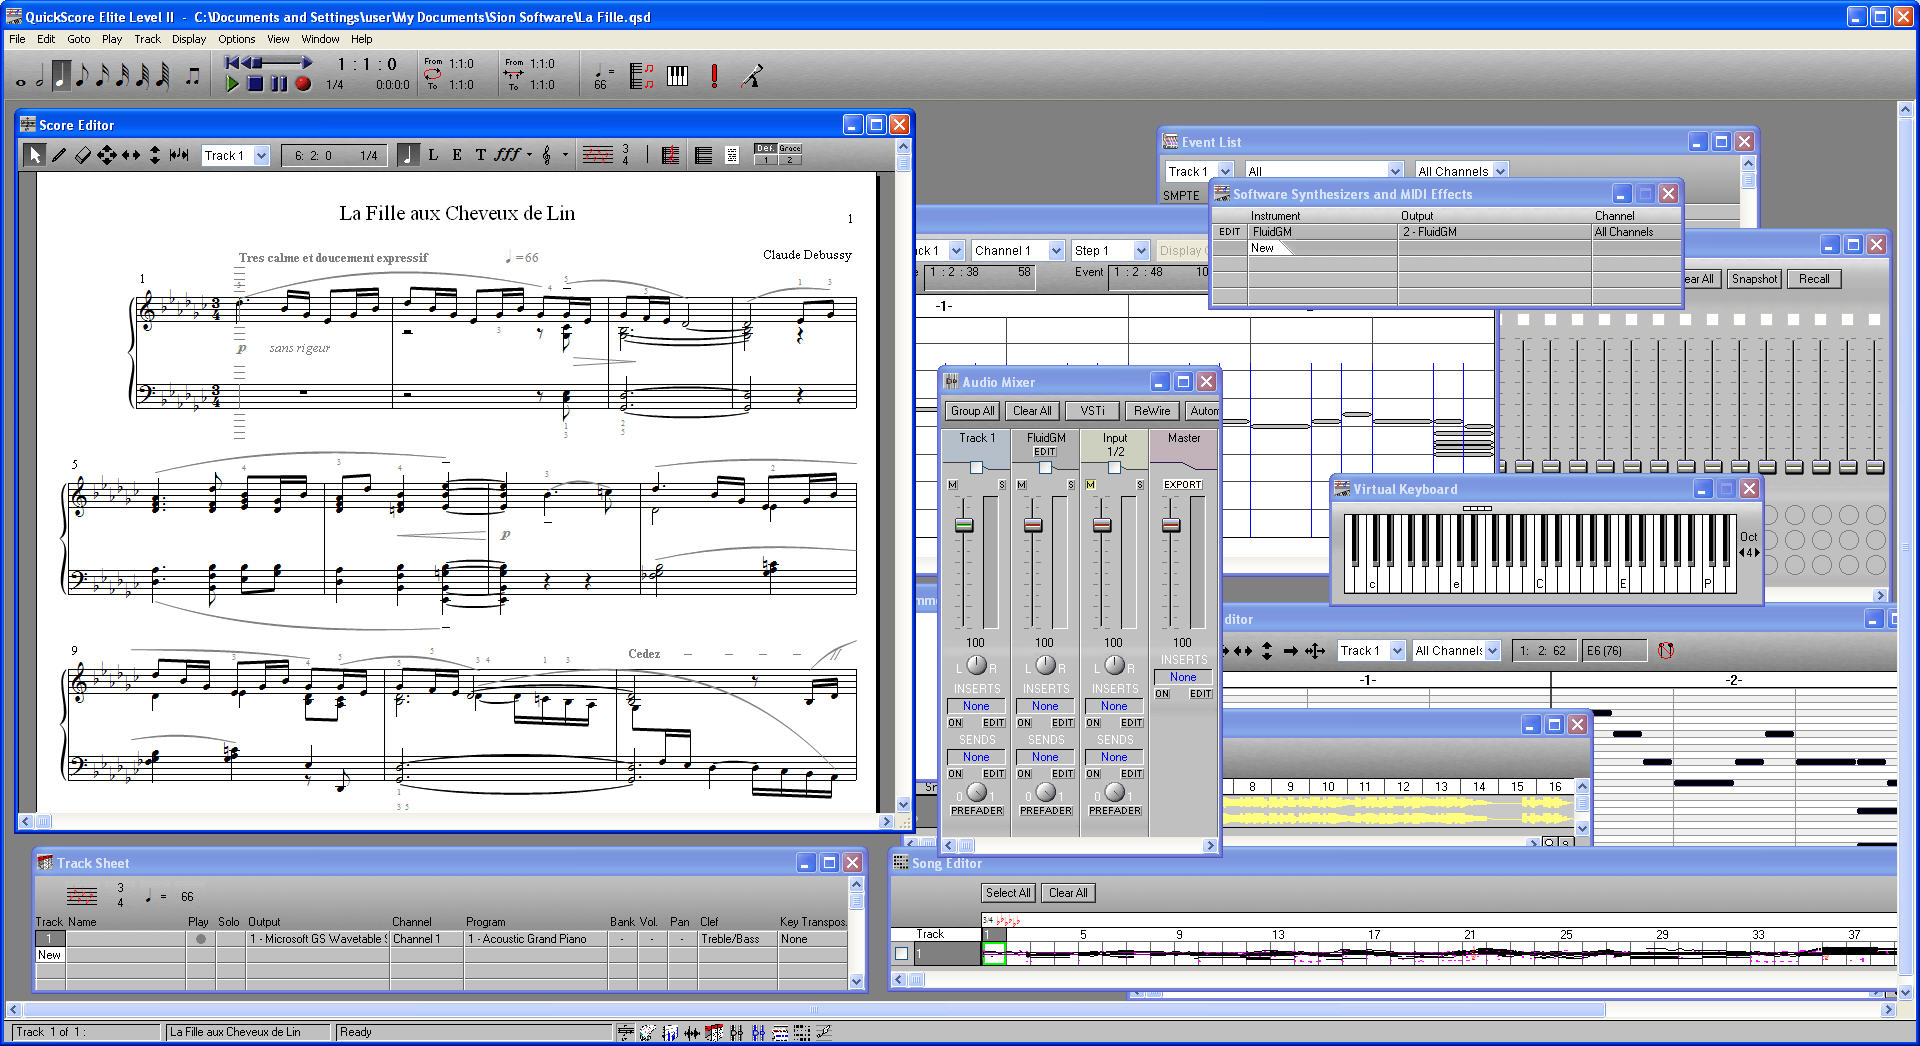This screenshot has height=1046, width=1920.
Task: Select the Arrow selection tool in Score Editor
Action: click(x=35, y=155)
